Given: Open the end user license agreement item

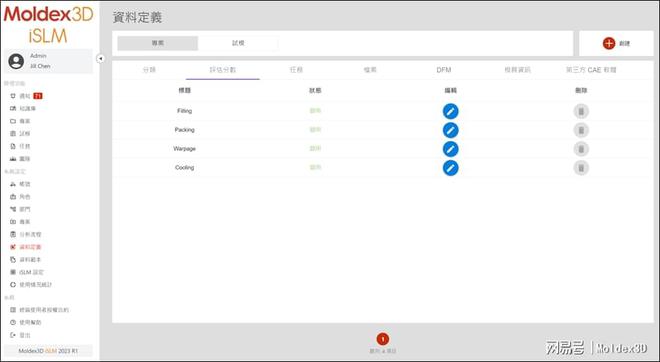Looking at the screenshot, I should pyautogui.click(x=40, y=310).
